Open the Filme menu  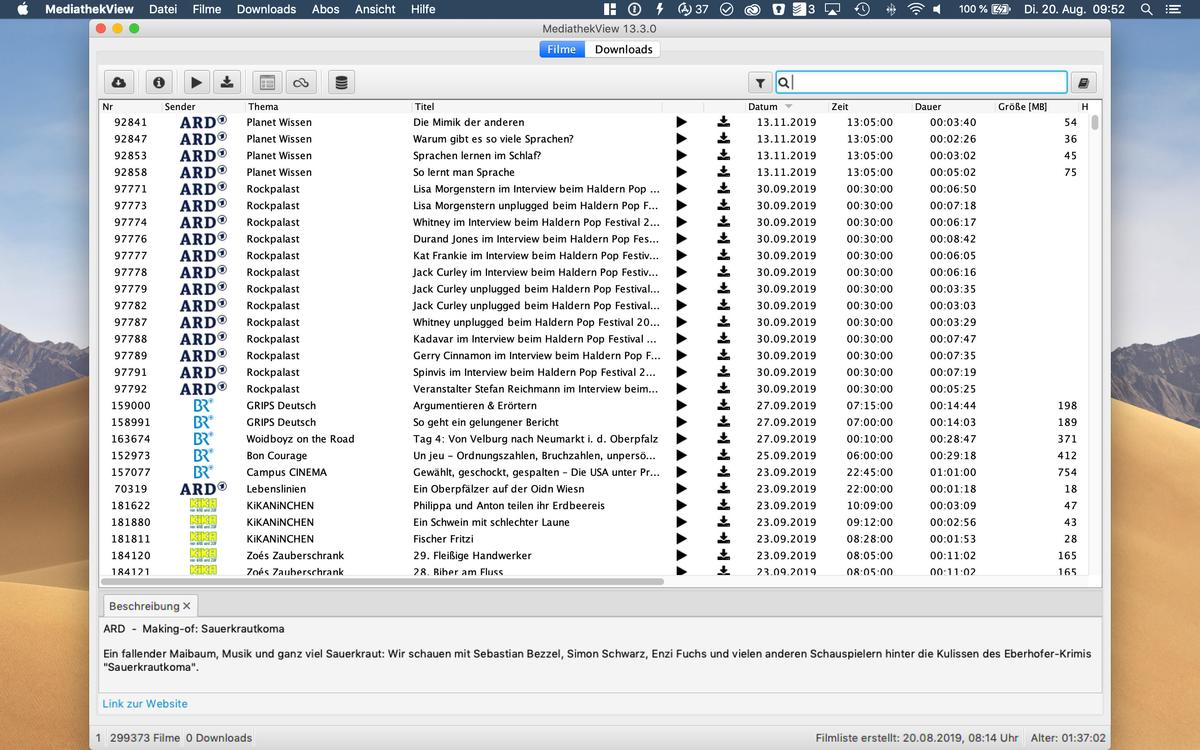207,9
